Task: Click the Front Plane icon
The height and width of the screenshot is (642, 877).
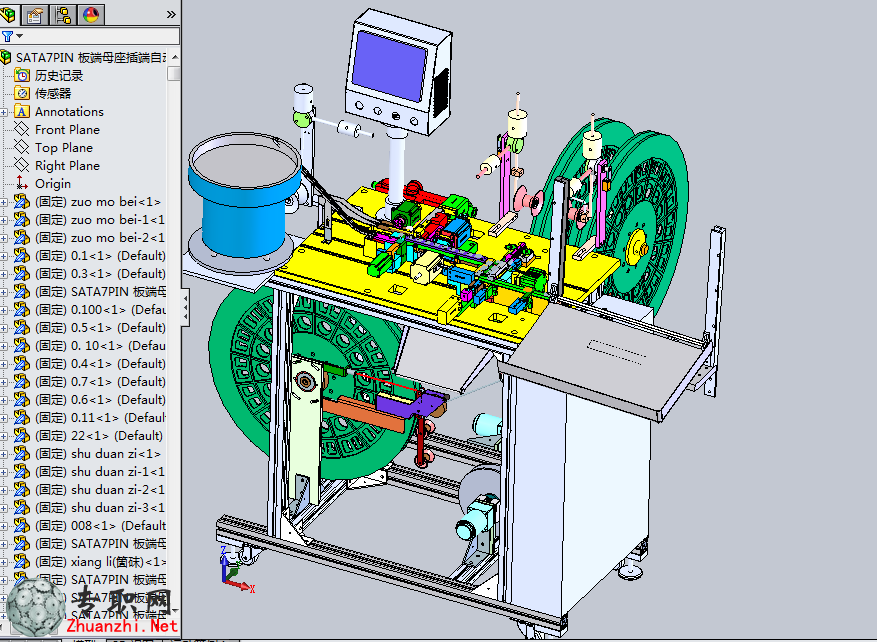Action: point(21,130)
